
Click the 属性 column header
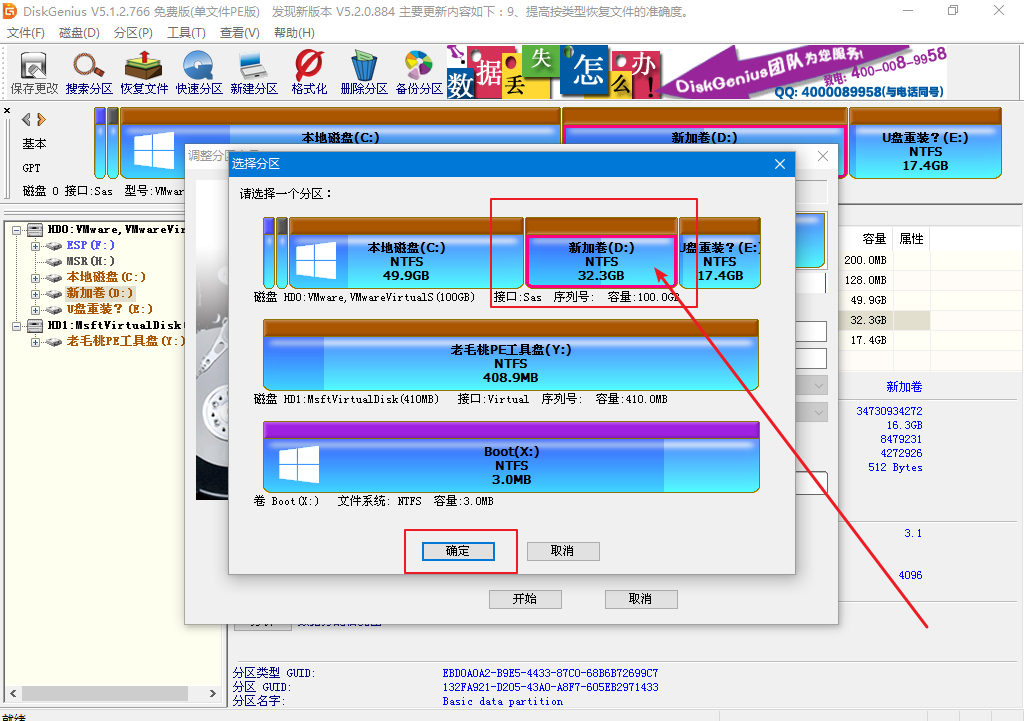point(911,239)
